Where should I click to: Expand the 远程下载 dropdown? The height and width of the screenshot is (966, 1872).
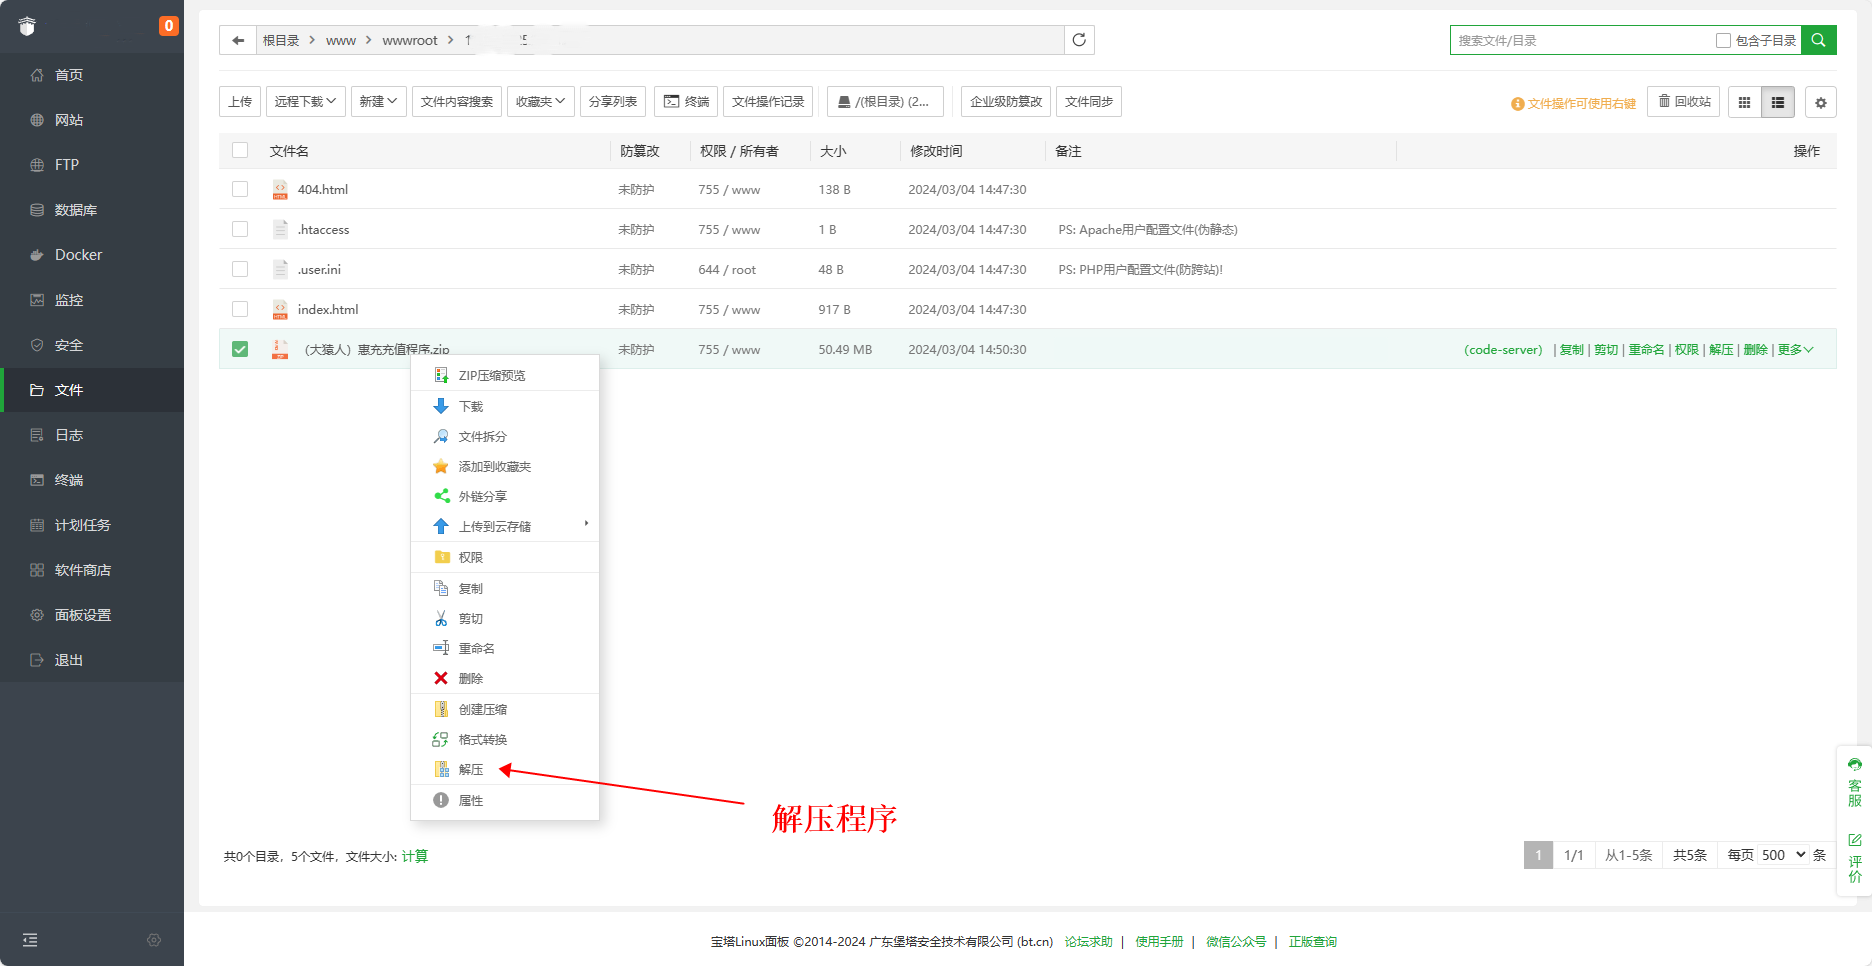[305, 102]
